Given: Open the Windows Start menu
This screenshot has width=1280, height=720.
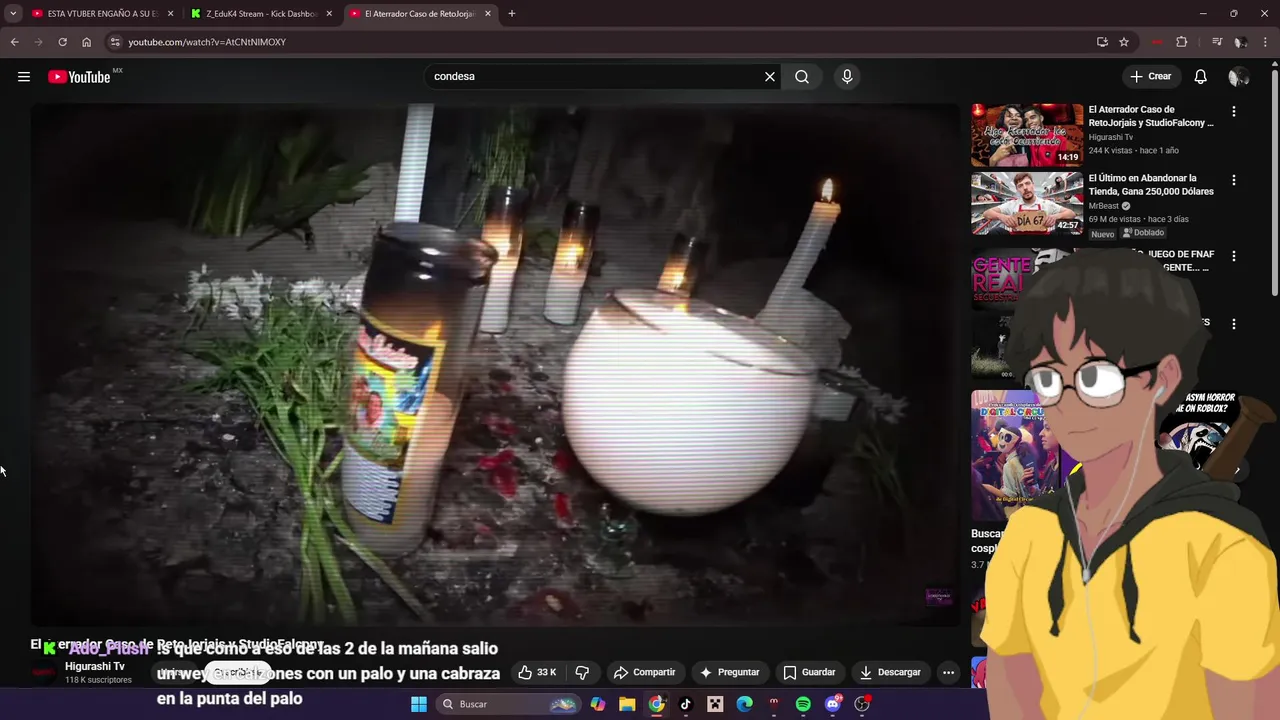Looking at the screenshot, I should (419, 704).
